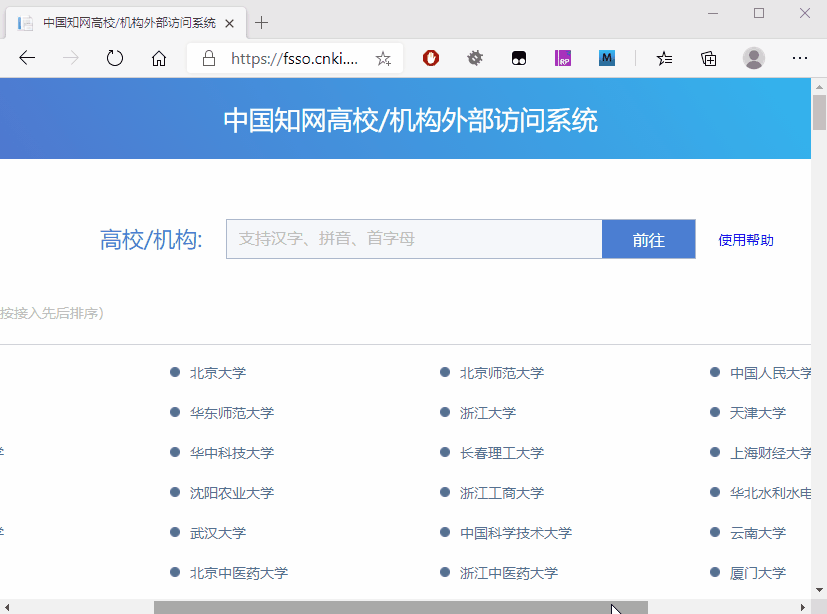Open 武汉大学 entry
The image size is (827, 614).
point(218,533)
